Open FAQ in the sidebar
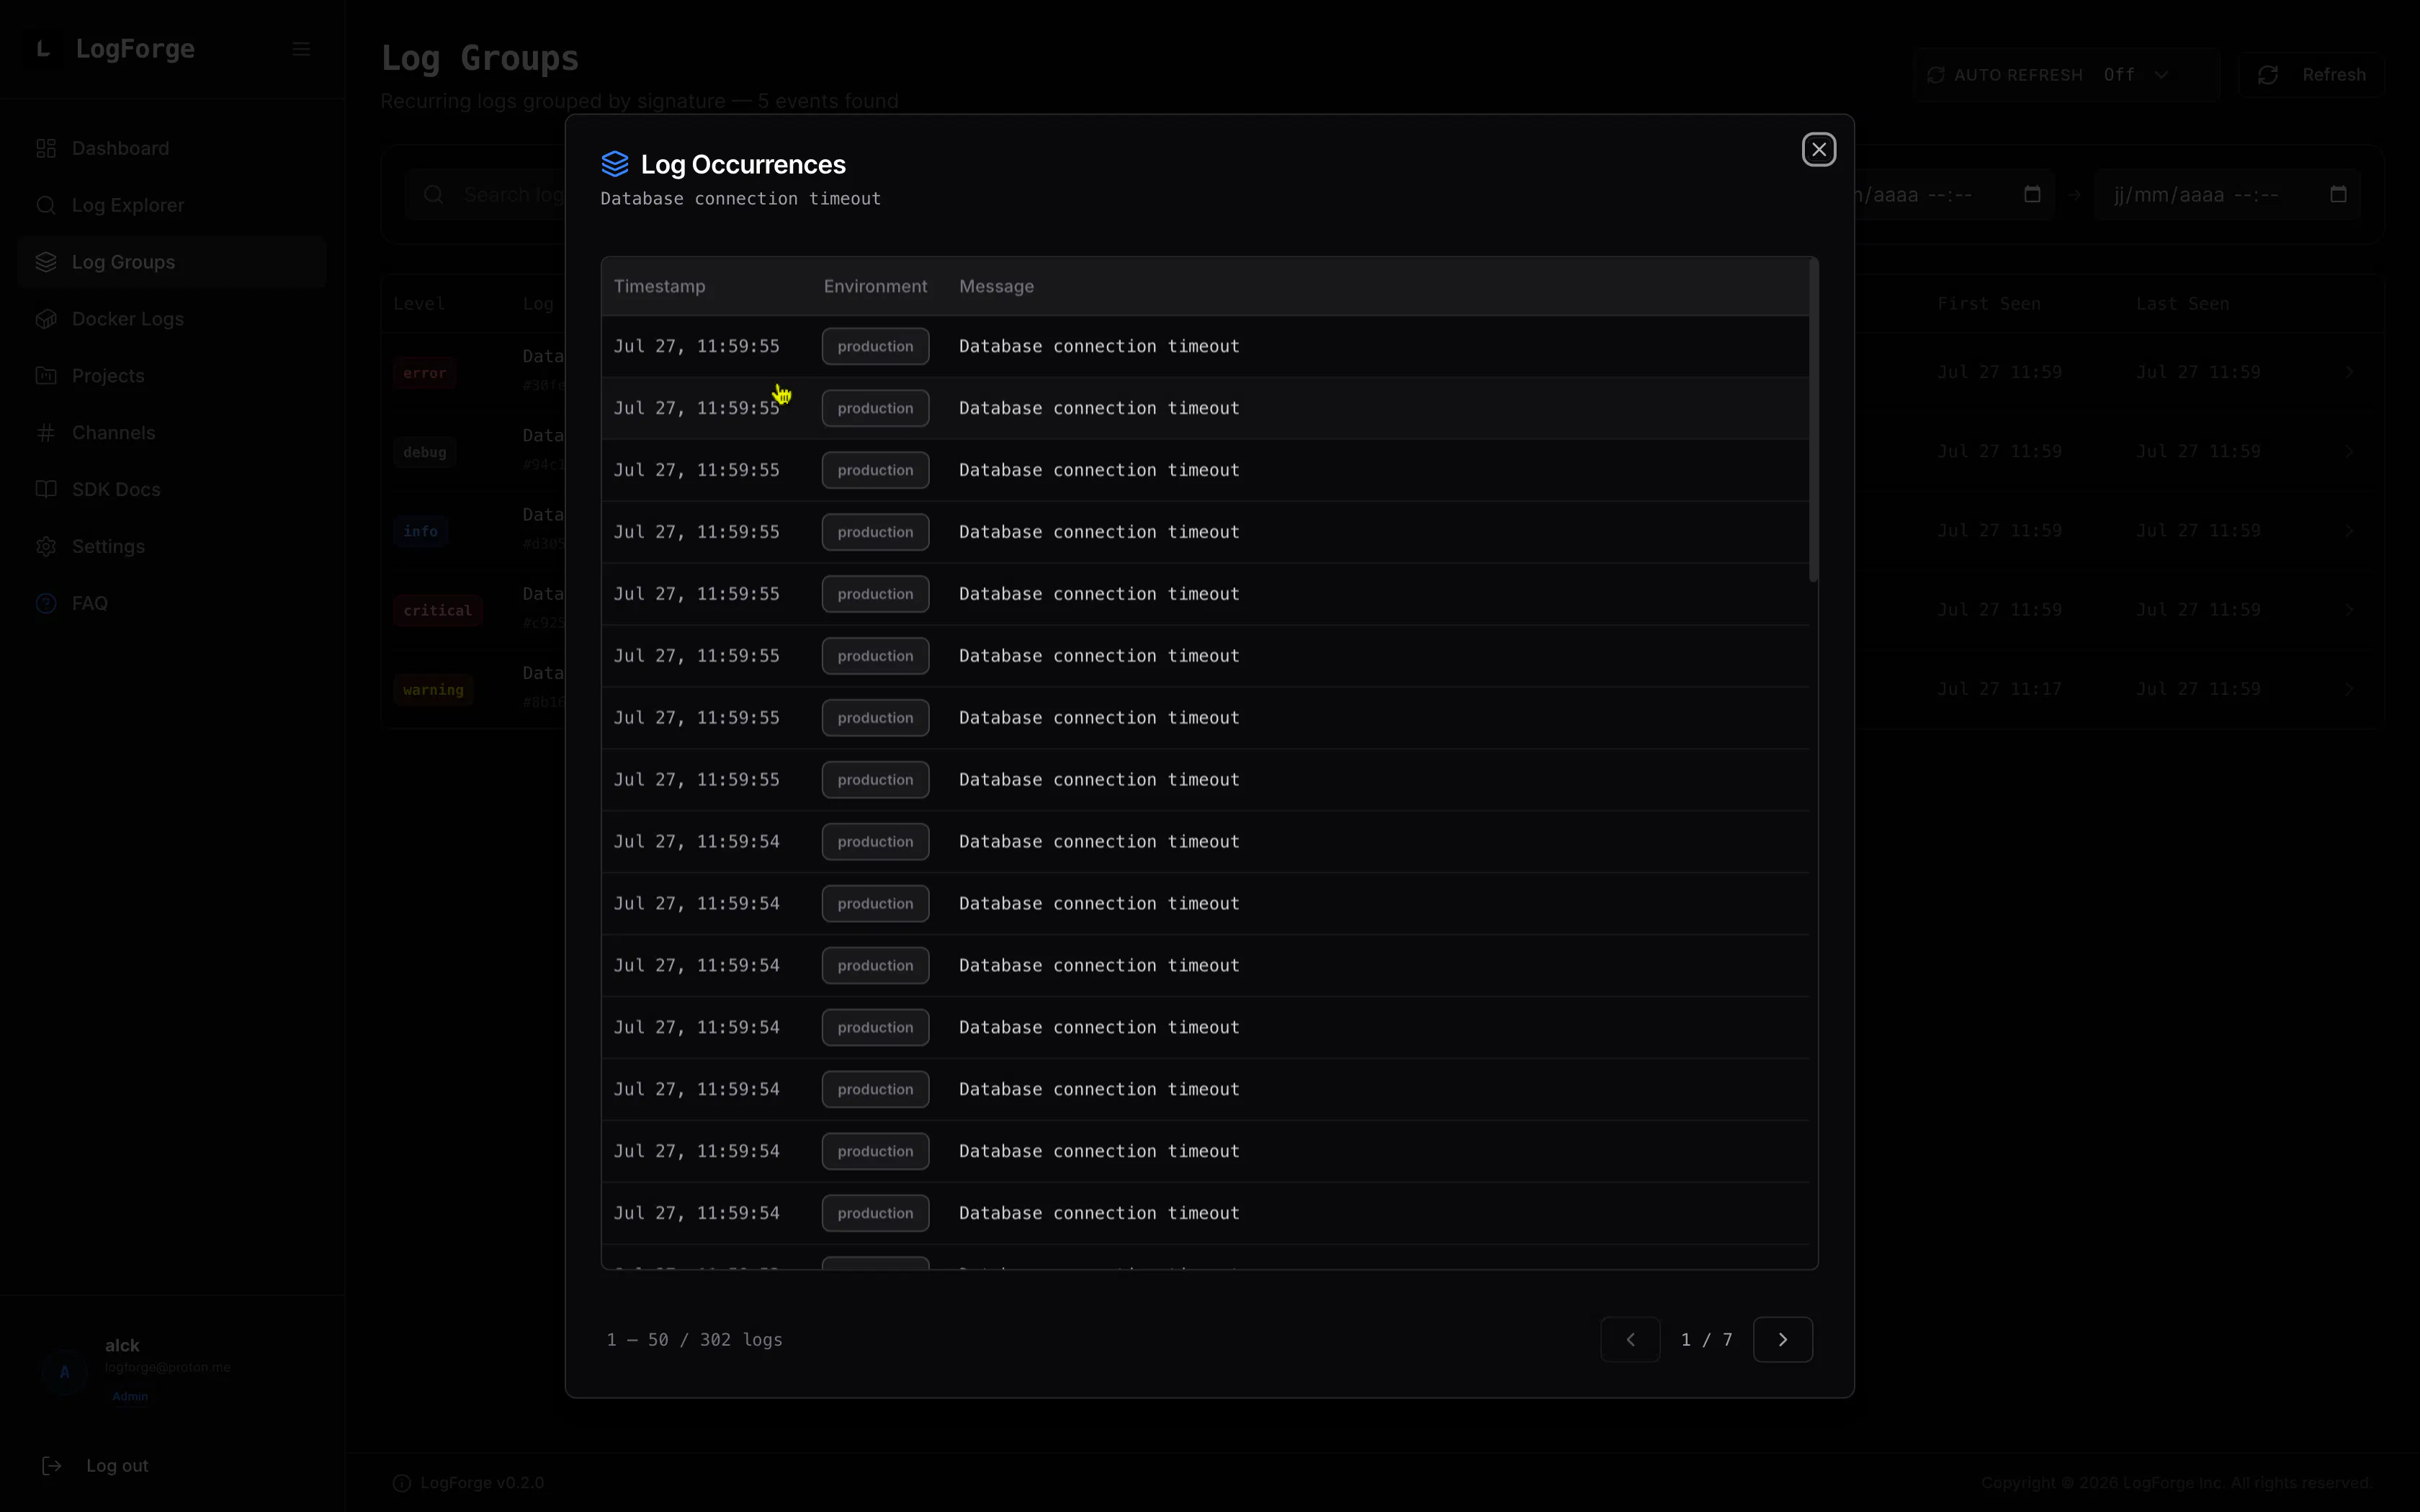This screenshot has height=1512, width=2420. coord(172,603)
